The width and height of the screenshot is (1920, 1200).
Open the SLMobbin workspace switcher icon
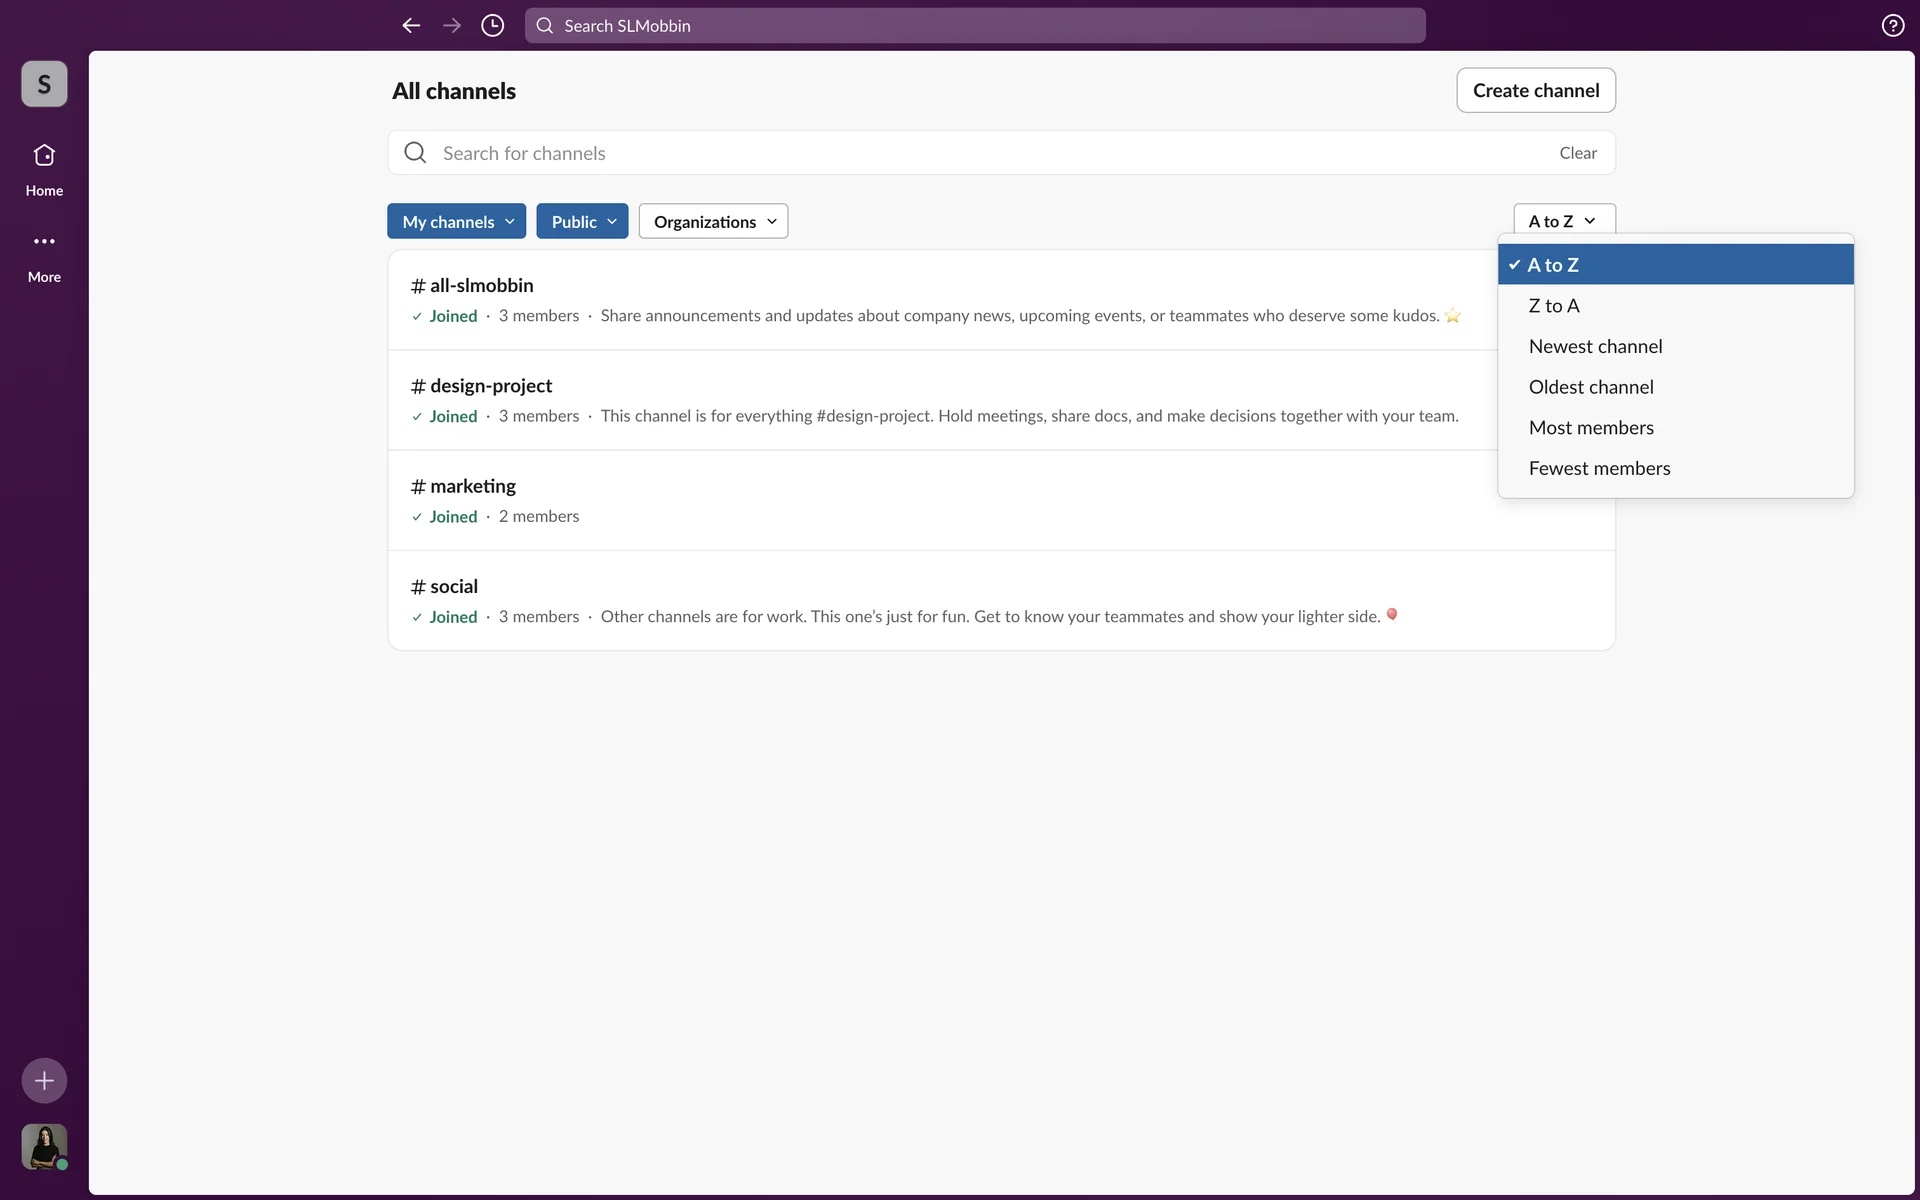[x=44, y=84]
